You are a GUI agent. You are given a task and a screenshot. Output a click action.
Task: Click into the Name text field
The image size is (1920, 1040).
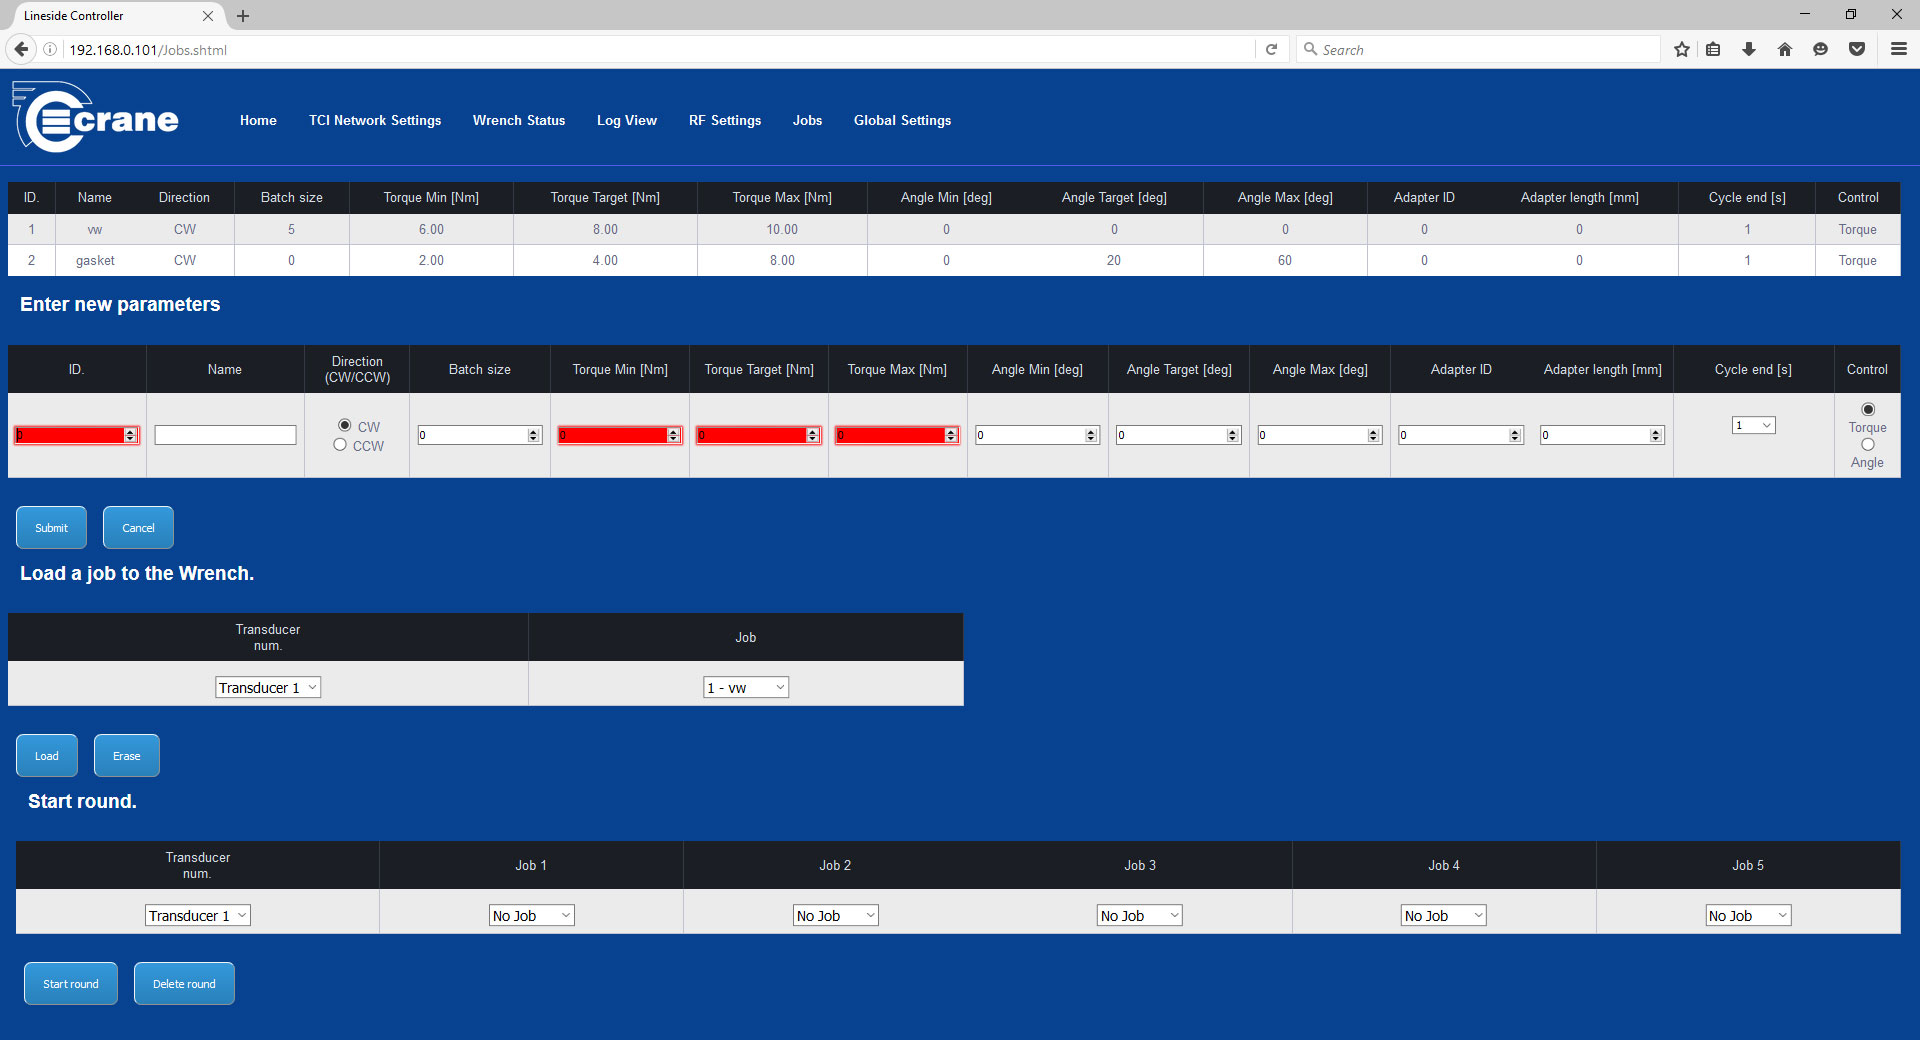(225, 435)
